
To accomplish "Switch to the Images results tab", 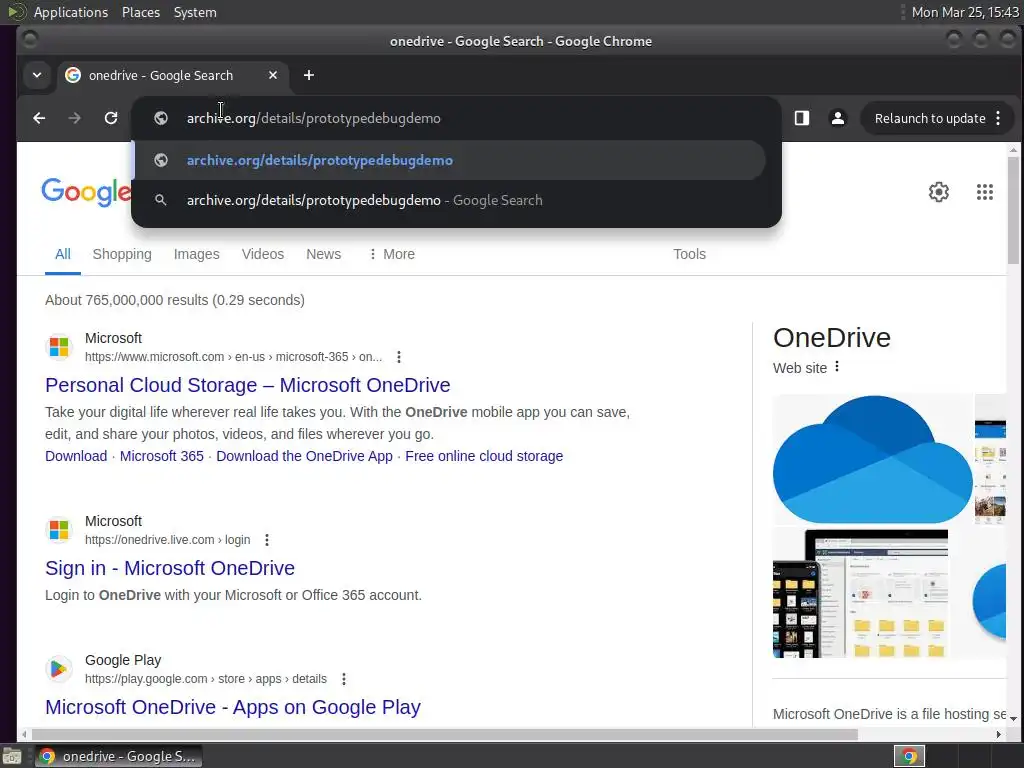I will click(x=197, y=254).
